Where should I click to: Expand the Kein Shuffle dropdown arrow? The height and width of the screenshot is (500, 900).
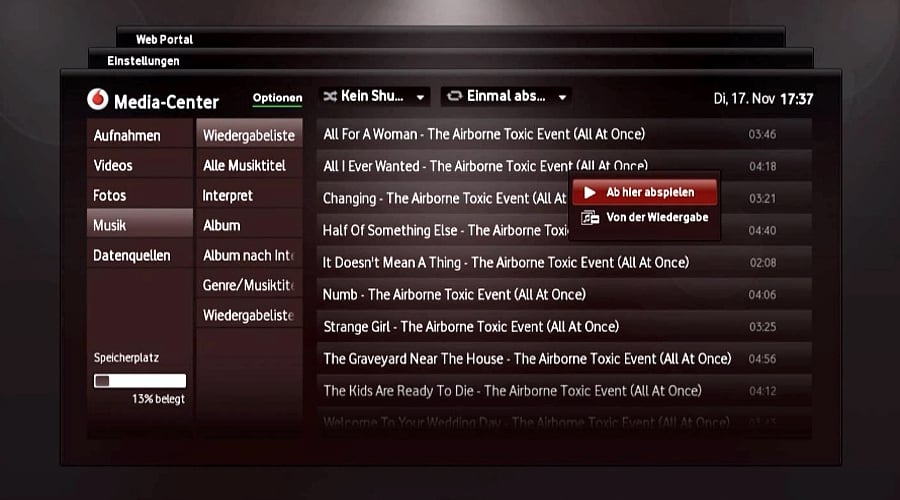coord(421,98)
